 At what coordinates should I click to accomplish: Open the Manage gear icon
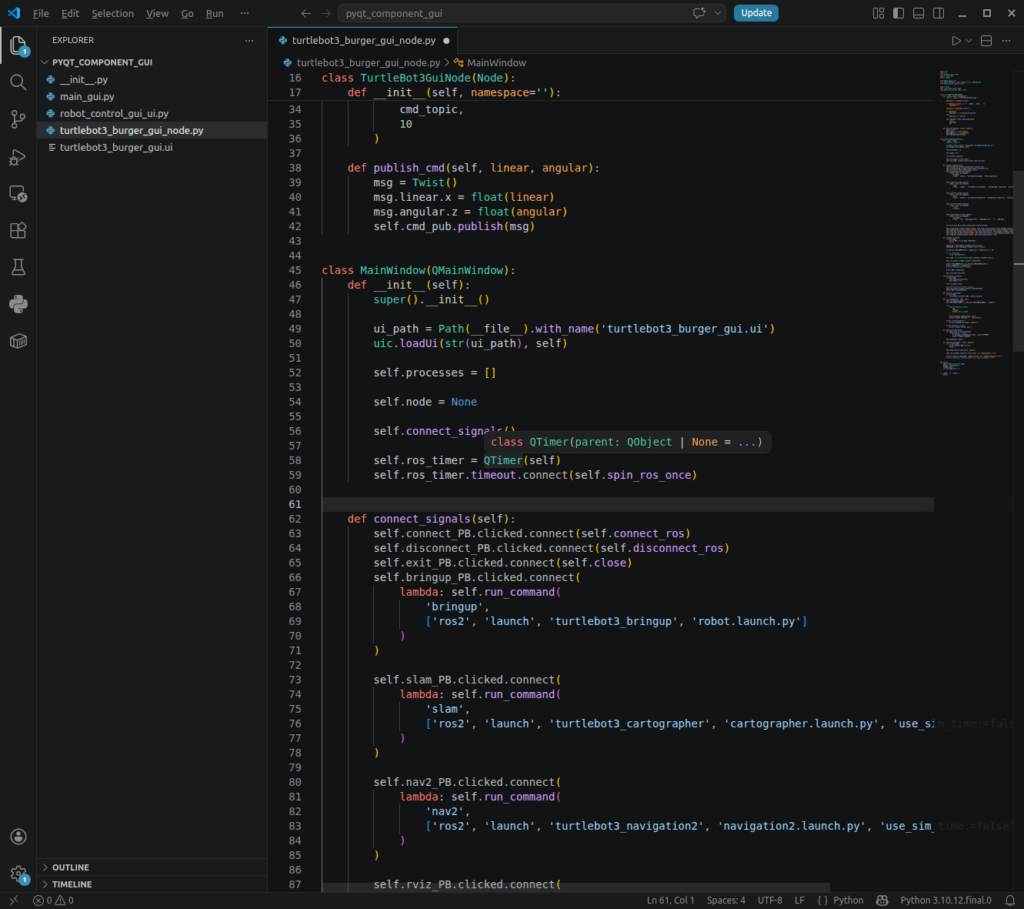click(x=18, y=874)
